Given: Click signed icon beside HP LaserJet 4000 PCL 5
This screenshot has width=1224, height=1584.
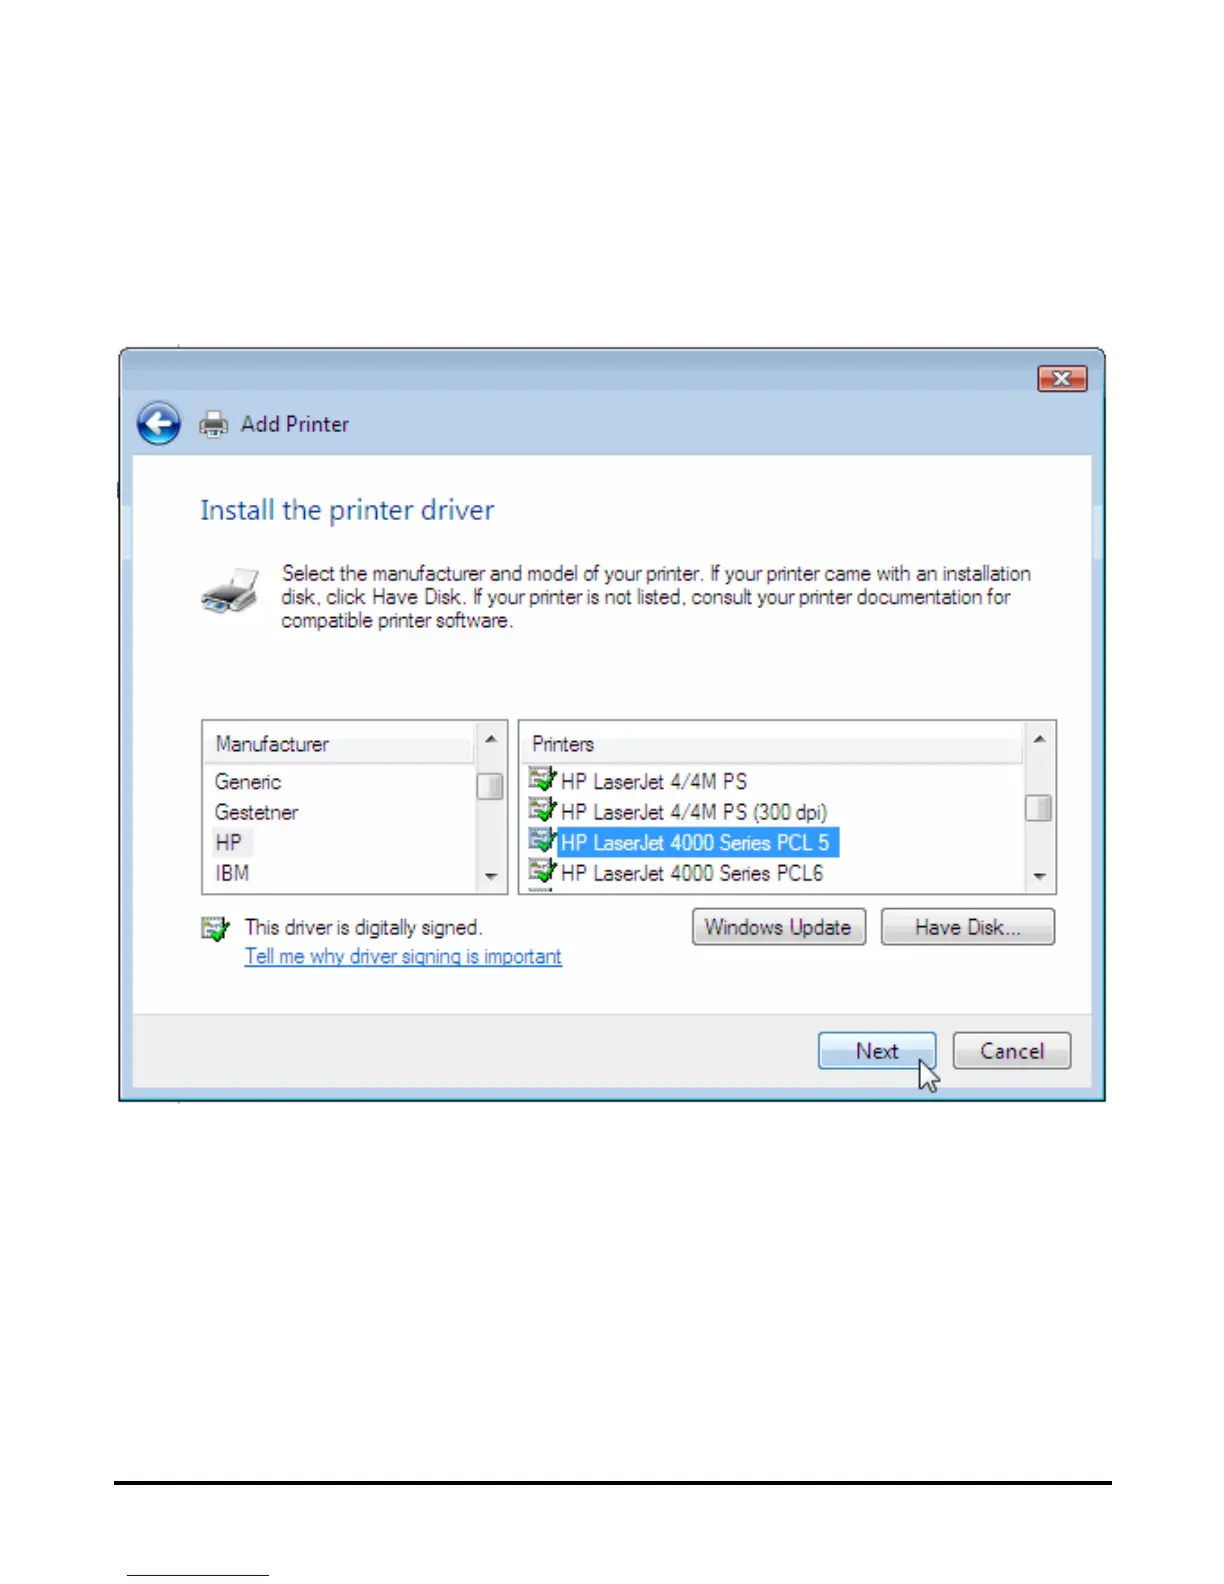Looking at the screenshot, I should click(542, 841).
